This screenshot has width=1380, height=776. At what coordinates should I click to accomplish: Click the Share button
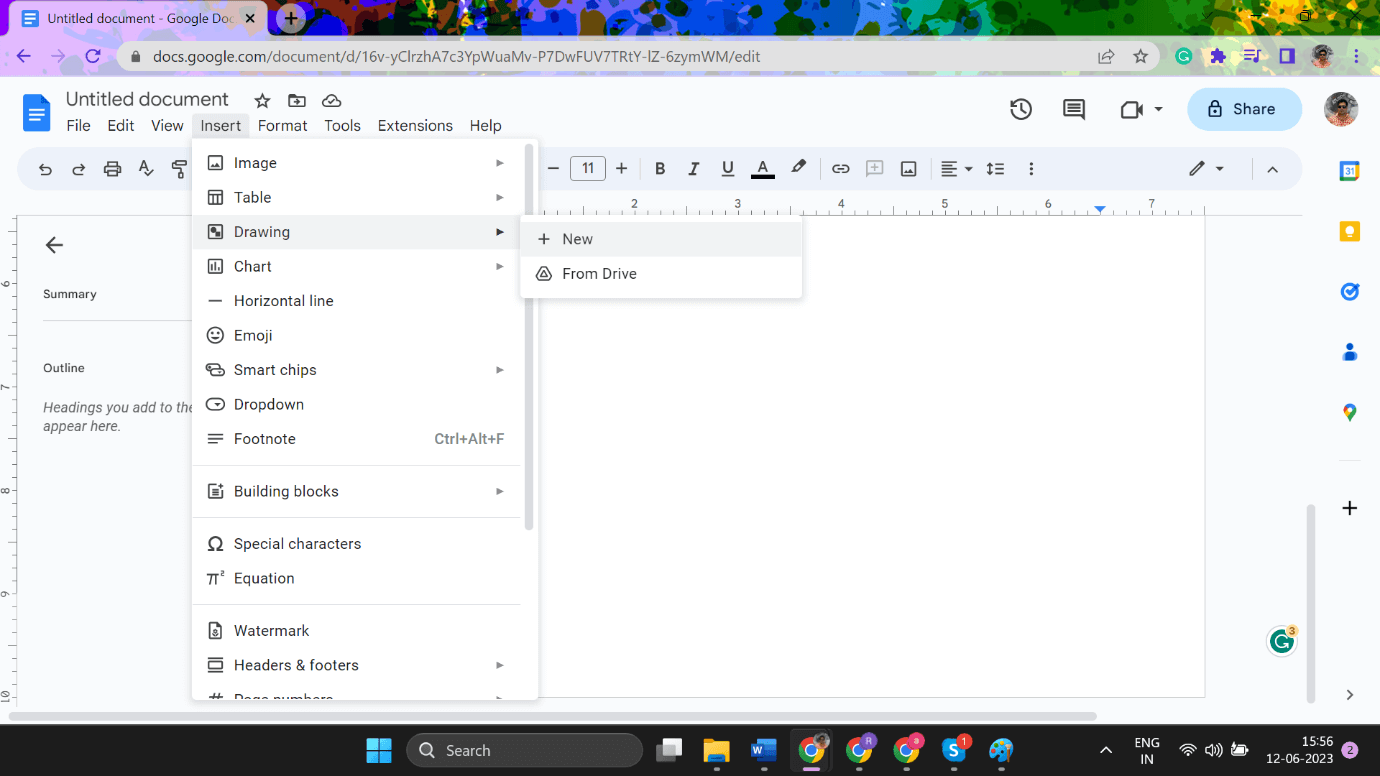(x=1244, y=109)
